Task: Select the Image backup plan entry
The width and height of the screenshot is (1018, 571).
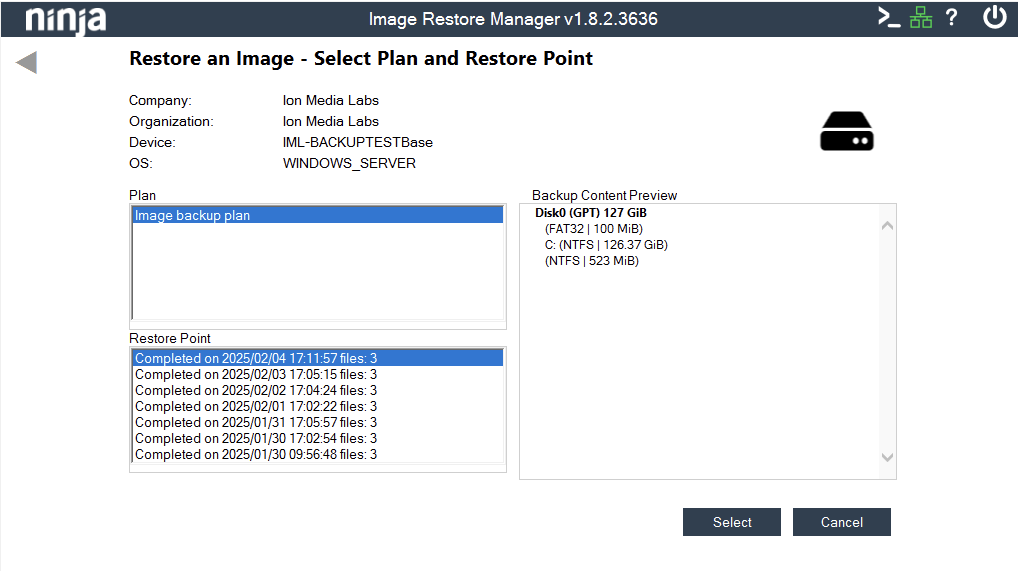Action: (x=317, y=215)
